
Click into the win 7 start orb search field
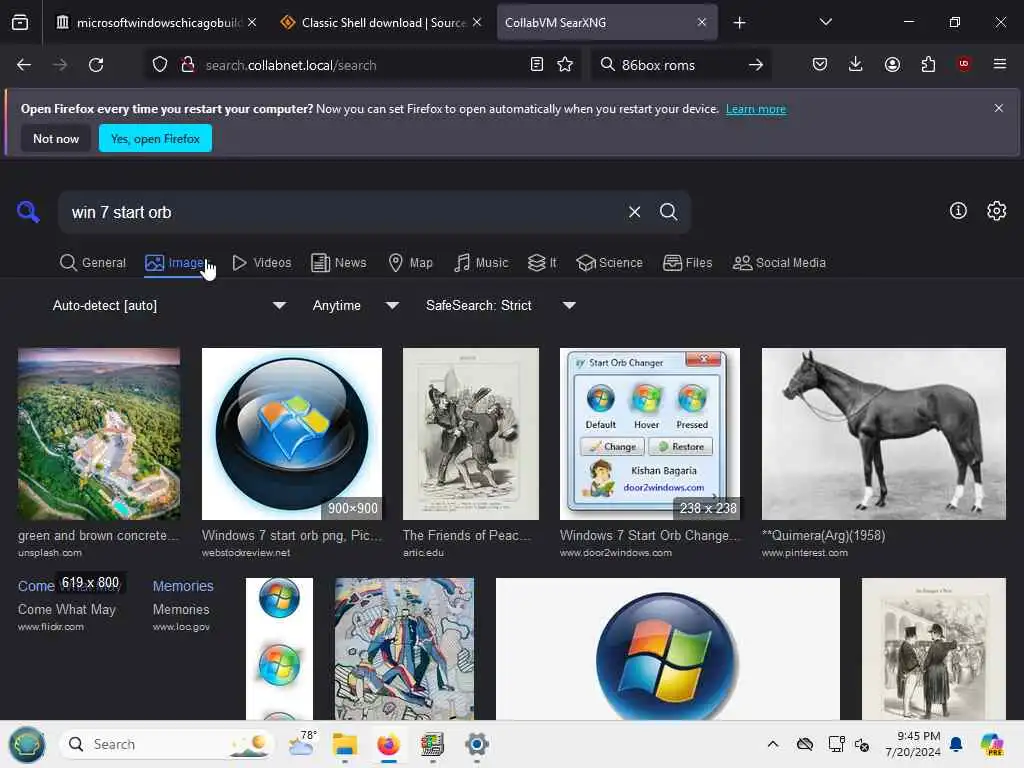[340, 212]
